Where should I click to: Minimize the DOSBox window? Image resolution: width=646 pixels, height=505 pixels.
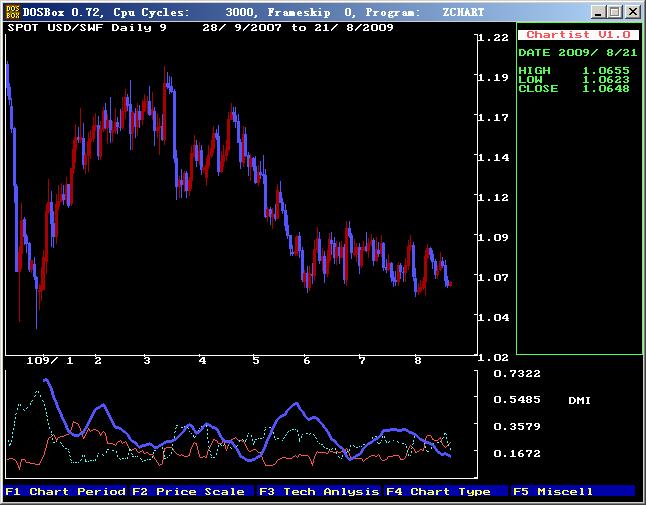tap(598, 12)
